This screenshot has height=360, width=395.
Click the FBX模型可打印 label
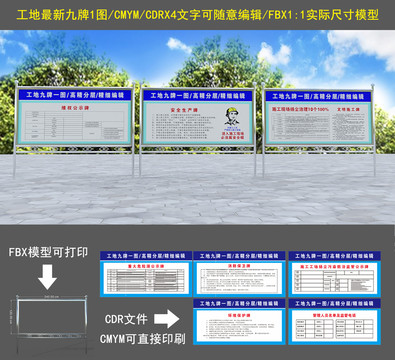pyautogui.click(x=48, y=252)
